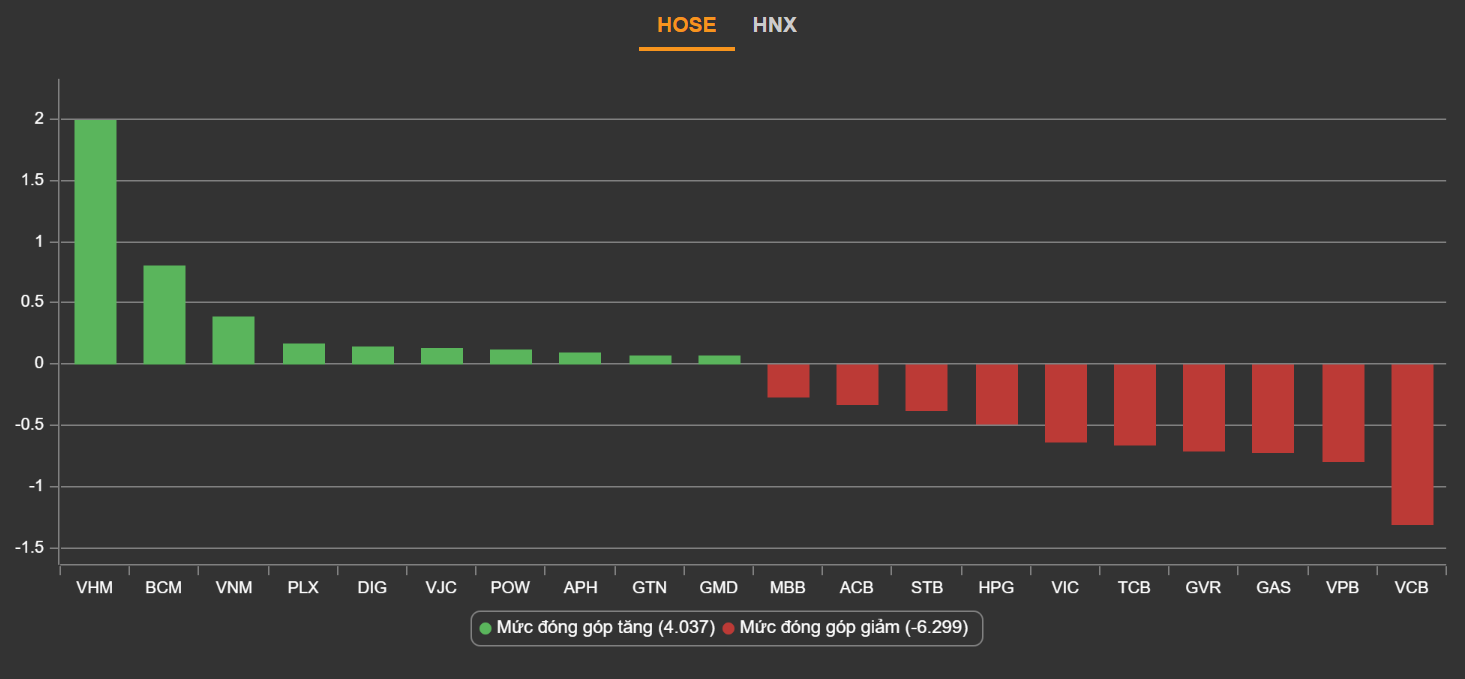
Task: Click the red MBB bar
Action: (788, 381)
